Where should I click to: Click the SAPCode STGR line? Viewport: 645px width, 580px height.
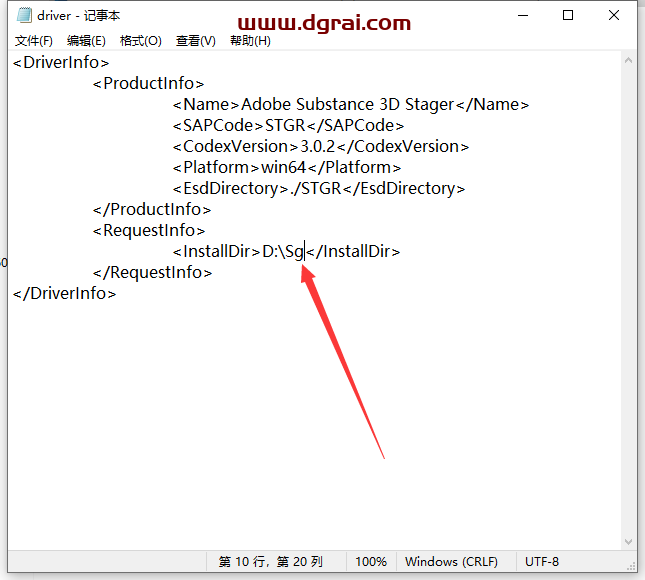click(x=288, y=125)
